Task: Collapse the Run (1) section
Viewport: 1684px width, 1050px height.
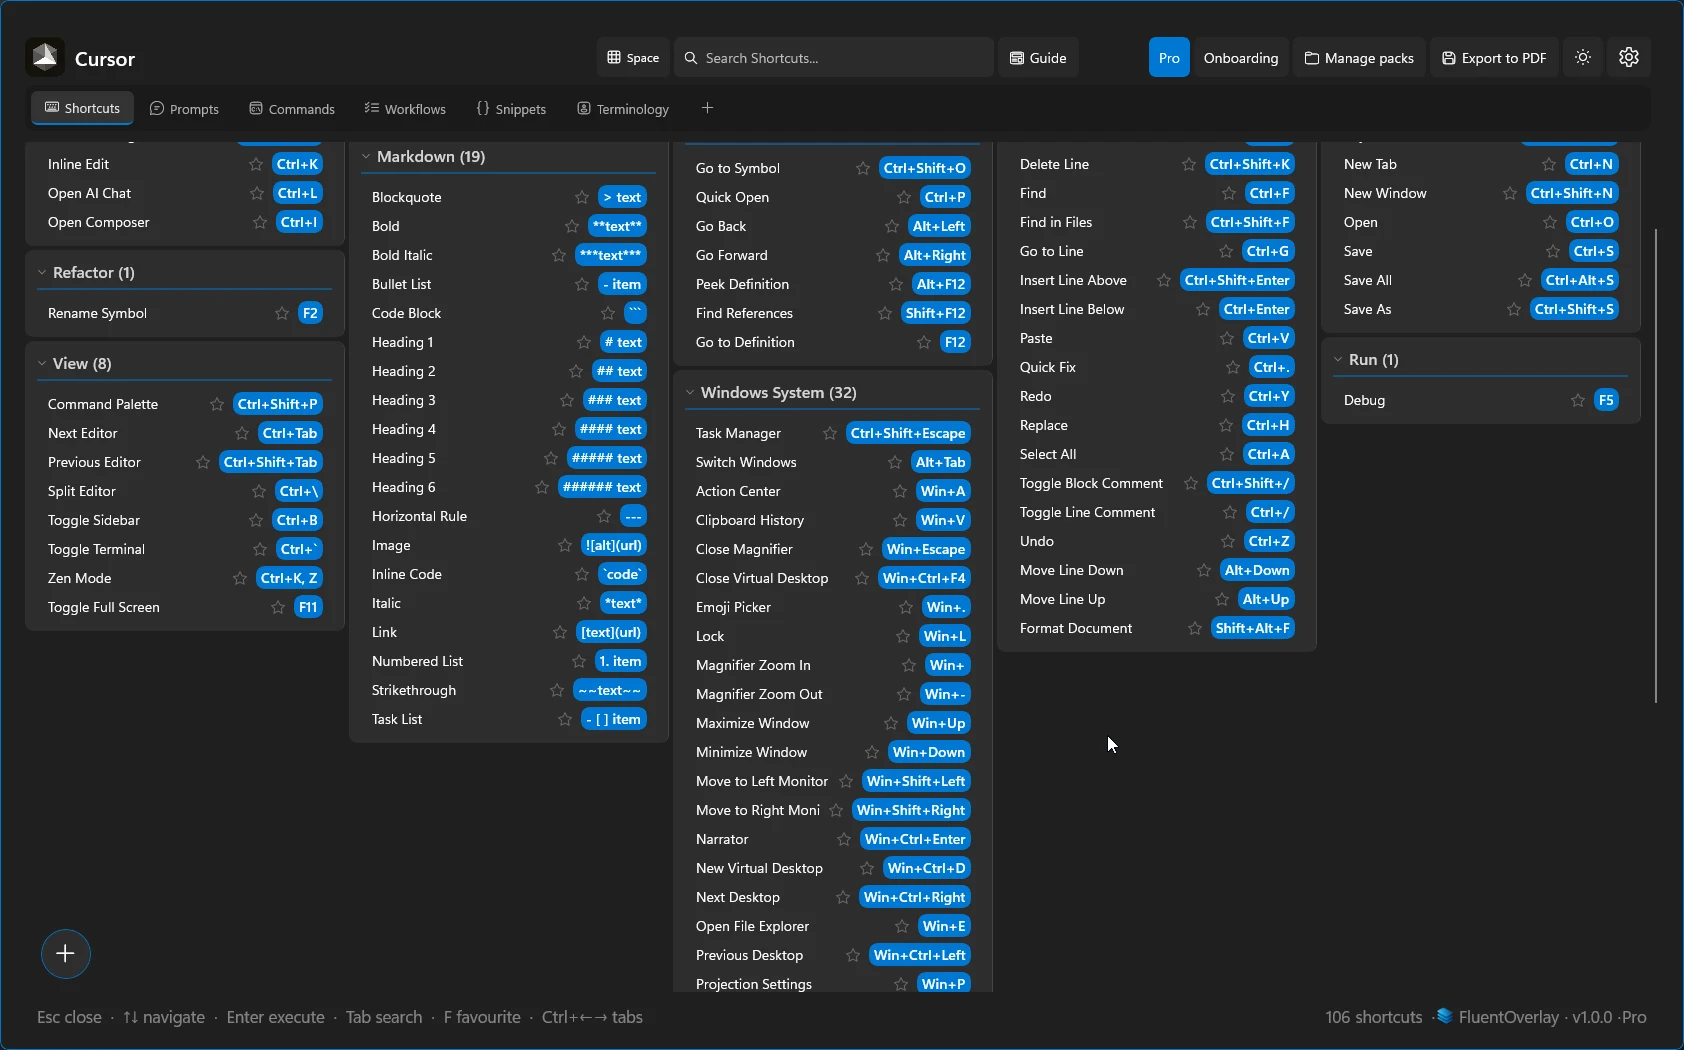Action: click(x=1340, y=360)
